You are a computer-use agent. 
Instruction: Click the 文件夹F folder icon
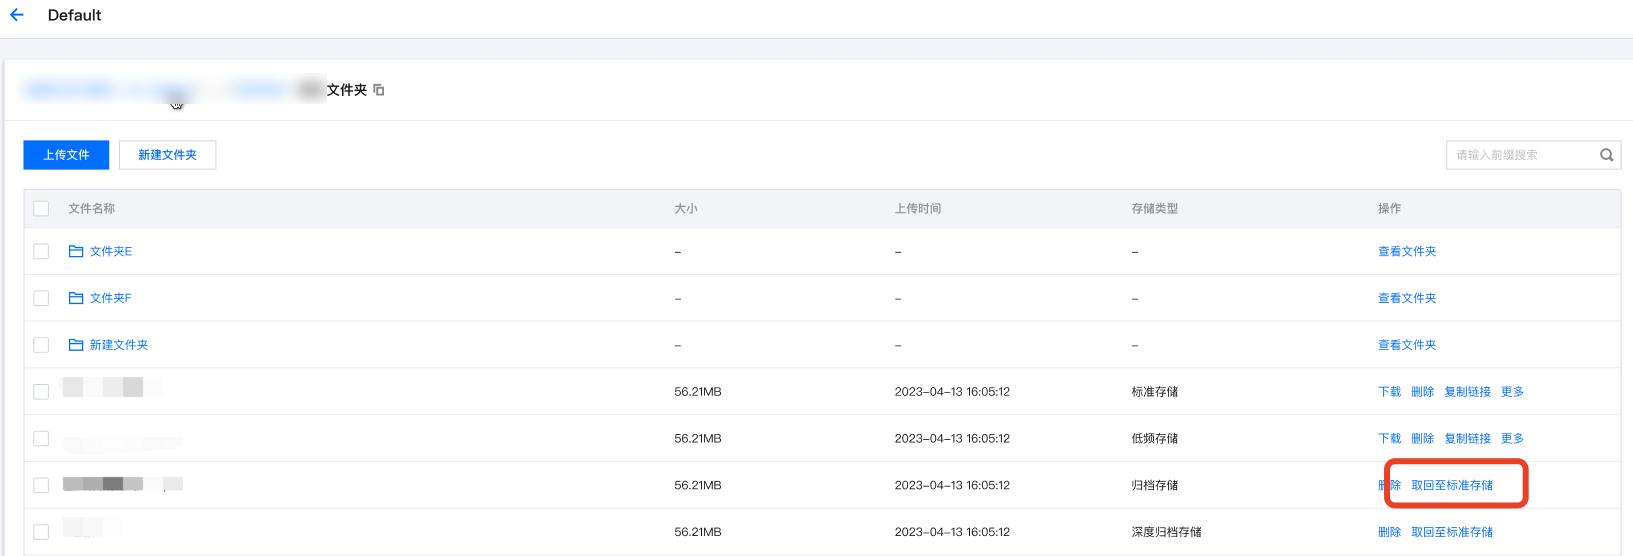coord(76,298)
